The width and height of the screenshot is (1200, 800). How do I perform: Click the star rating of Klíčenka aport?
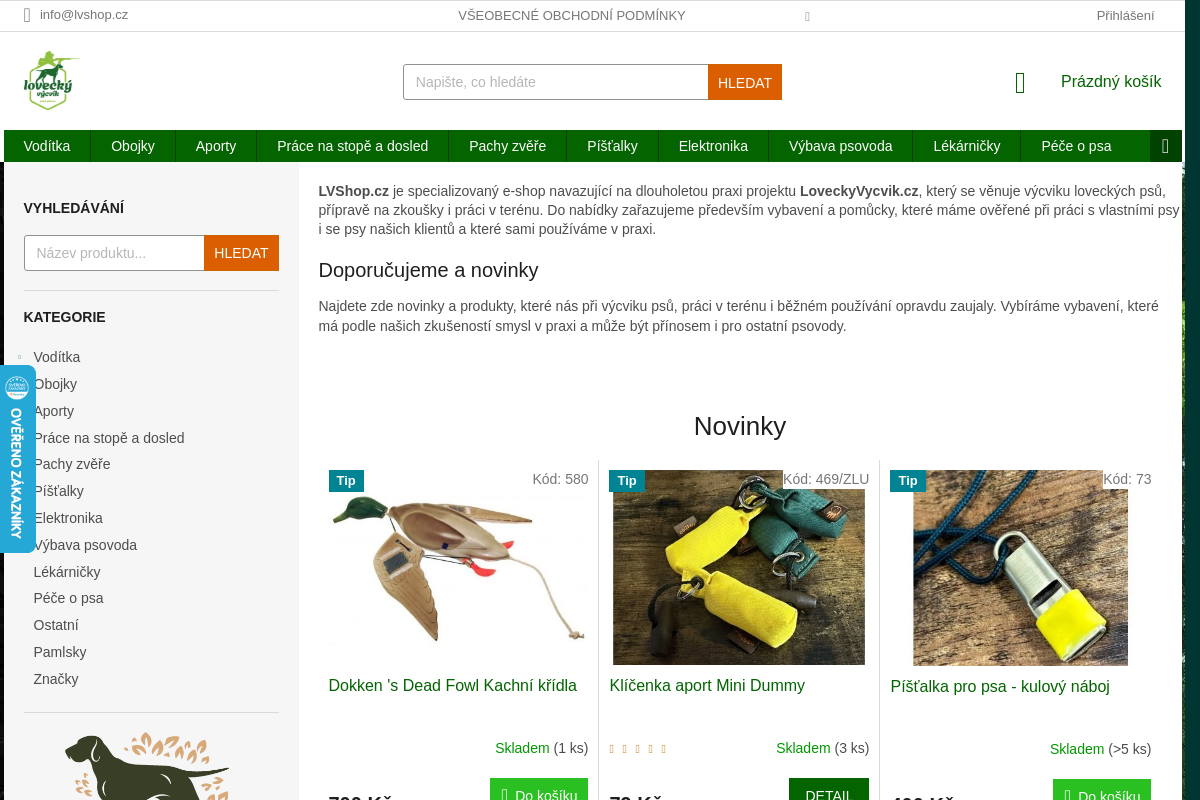coord(638,748)
